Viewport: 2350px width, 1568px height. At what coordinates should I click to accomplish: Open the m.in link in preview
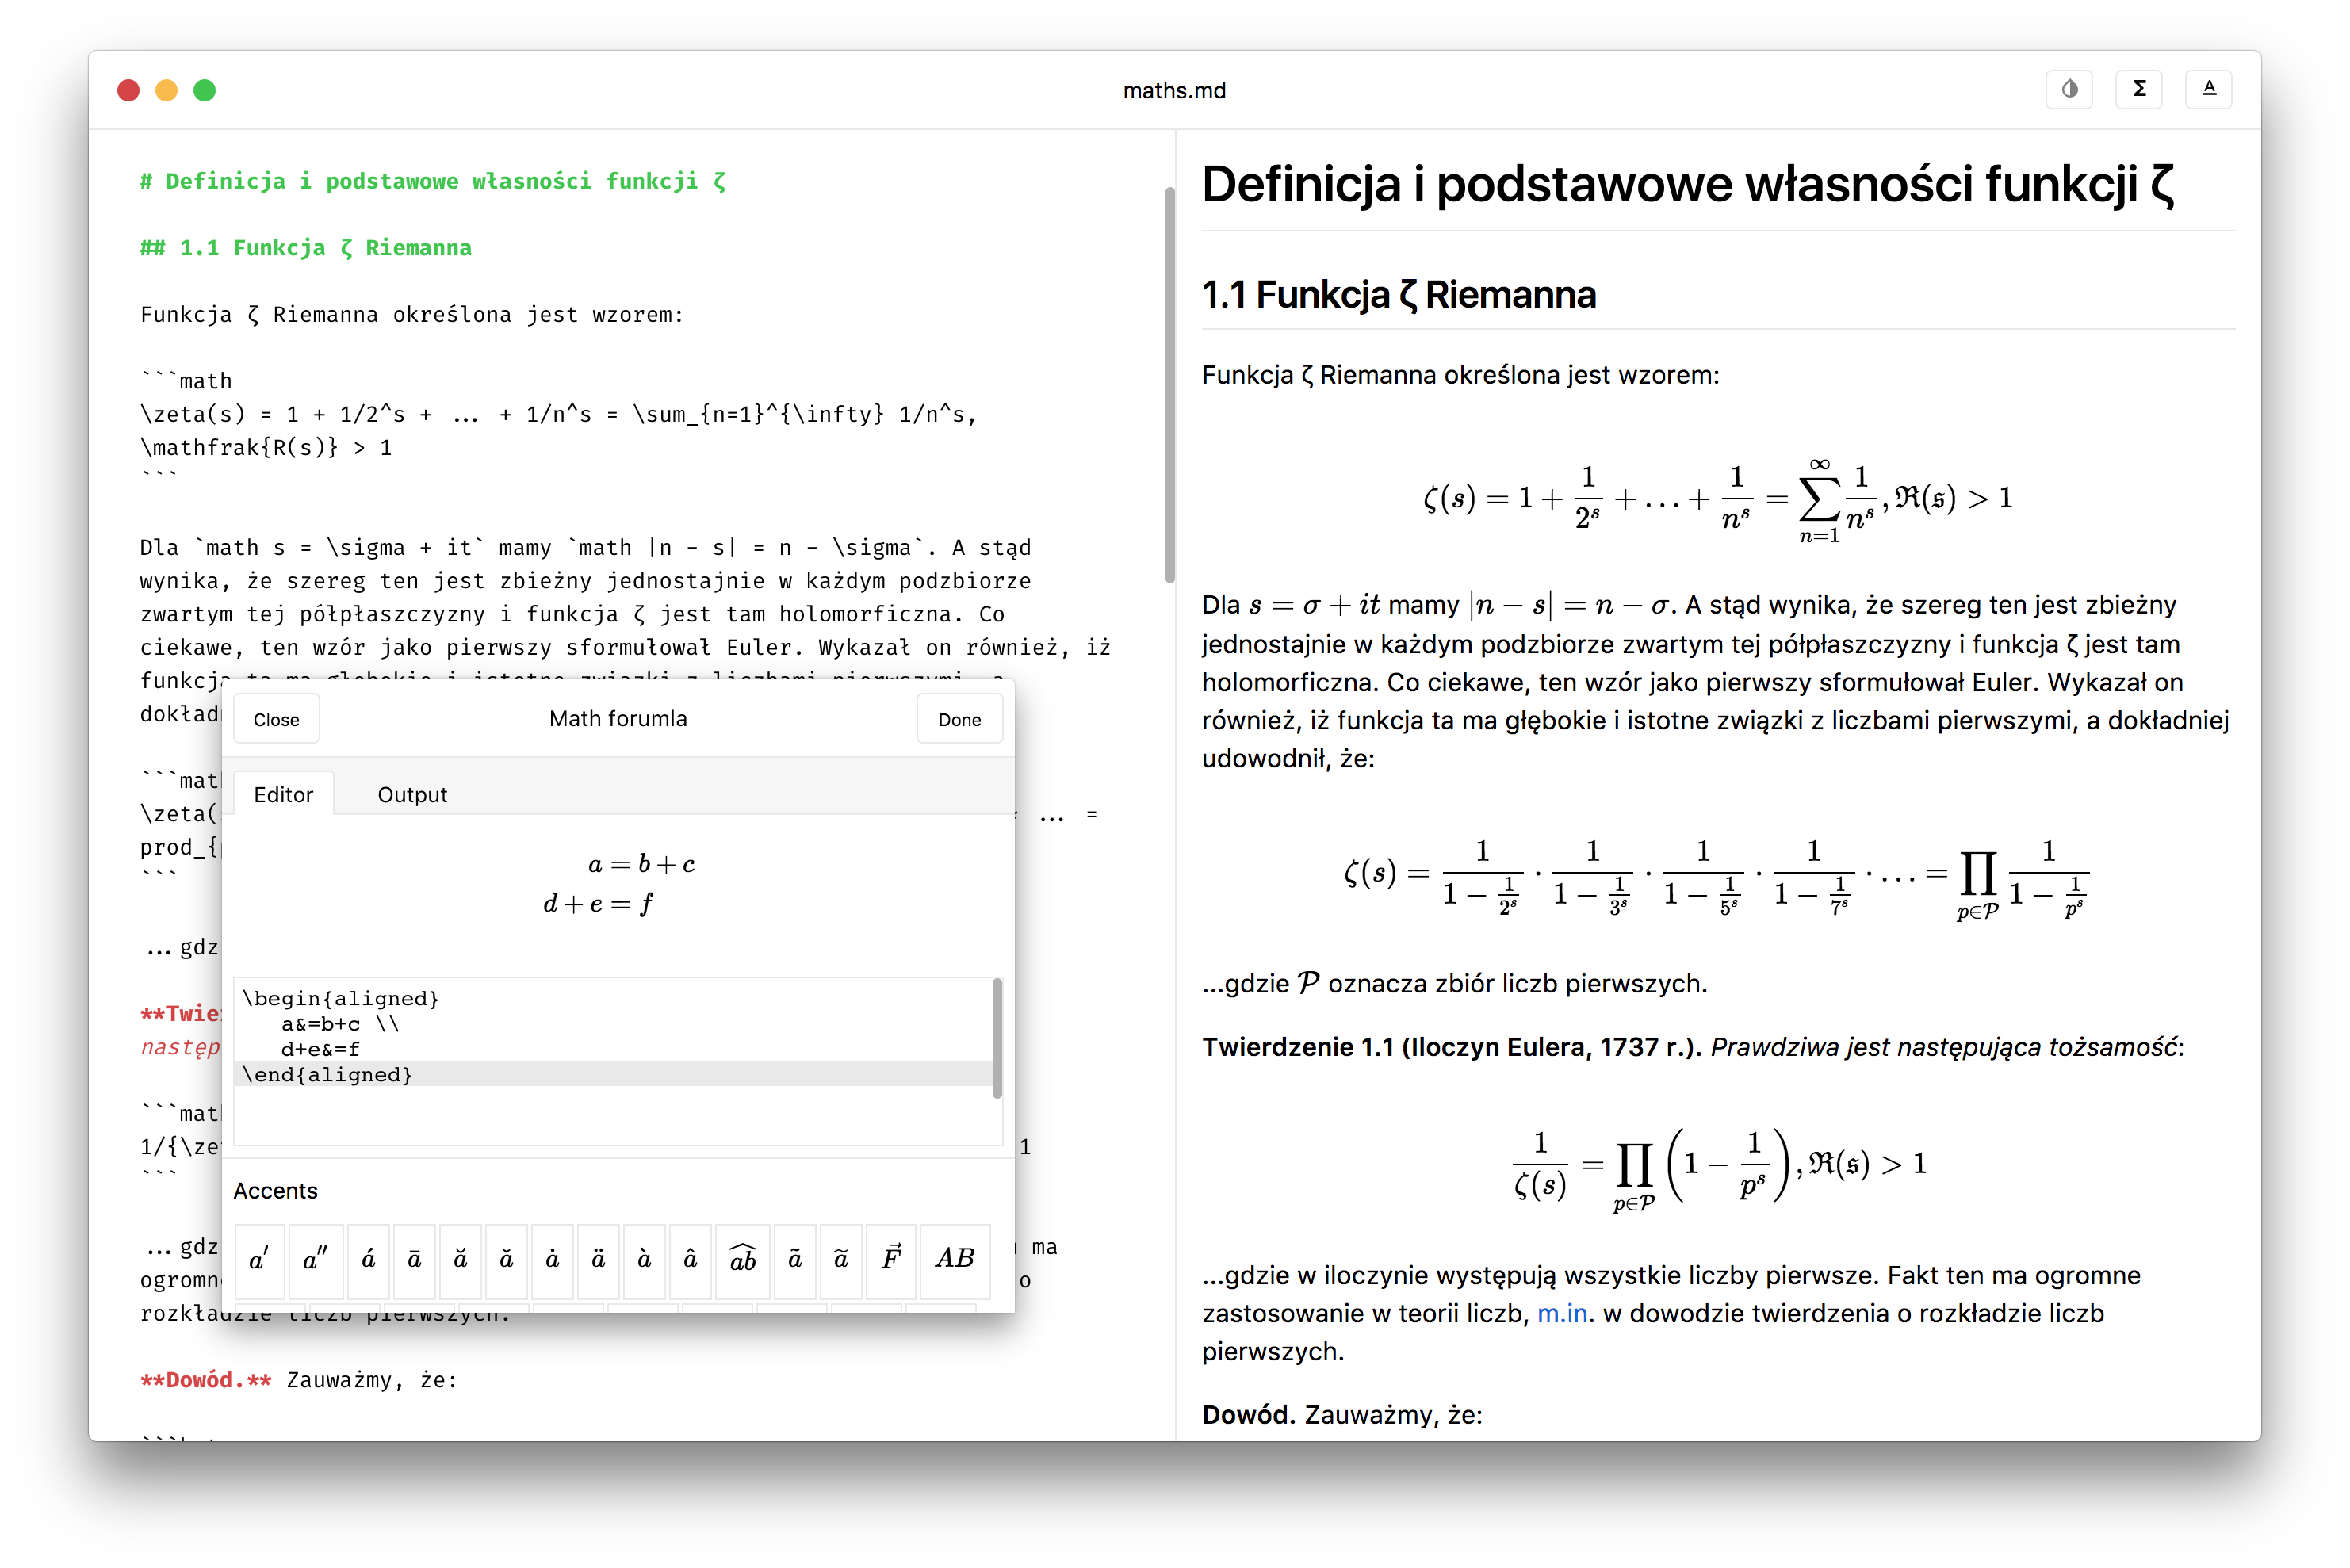tap(1562, 1314)
